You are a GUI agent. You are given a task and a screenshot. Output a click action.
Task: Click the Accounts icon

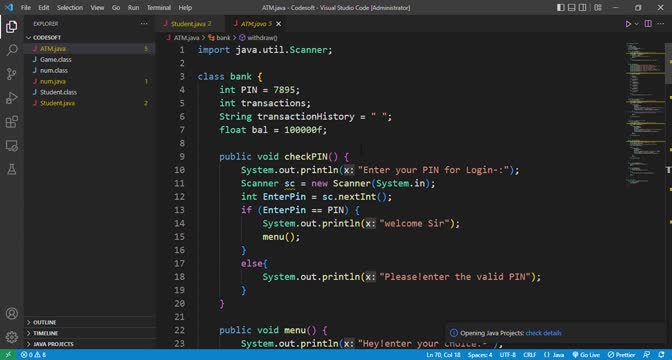pos(12,313)
